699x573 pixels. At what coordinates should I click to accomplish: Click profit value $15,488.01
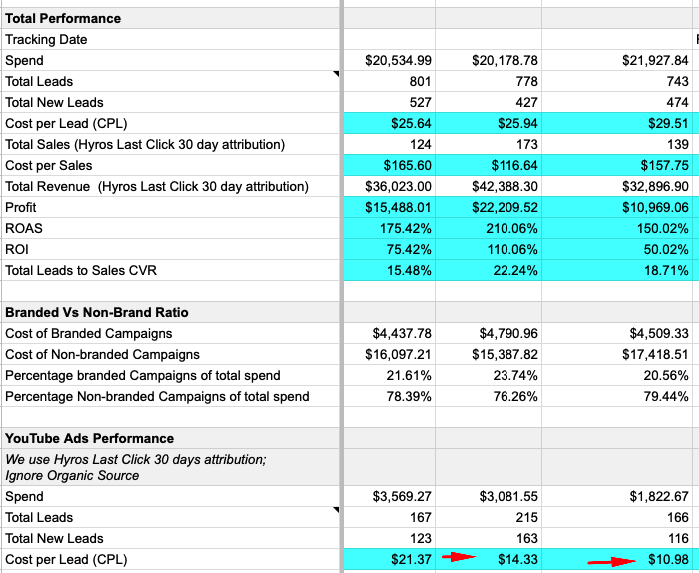click(x=390, y=207)
